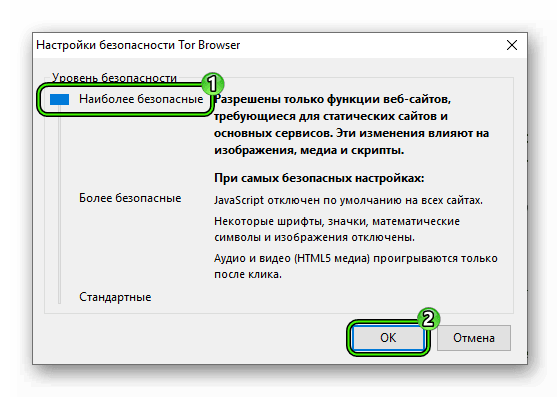Click the blue security level slider handle

pyautogui.click(x=59, y=100)
